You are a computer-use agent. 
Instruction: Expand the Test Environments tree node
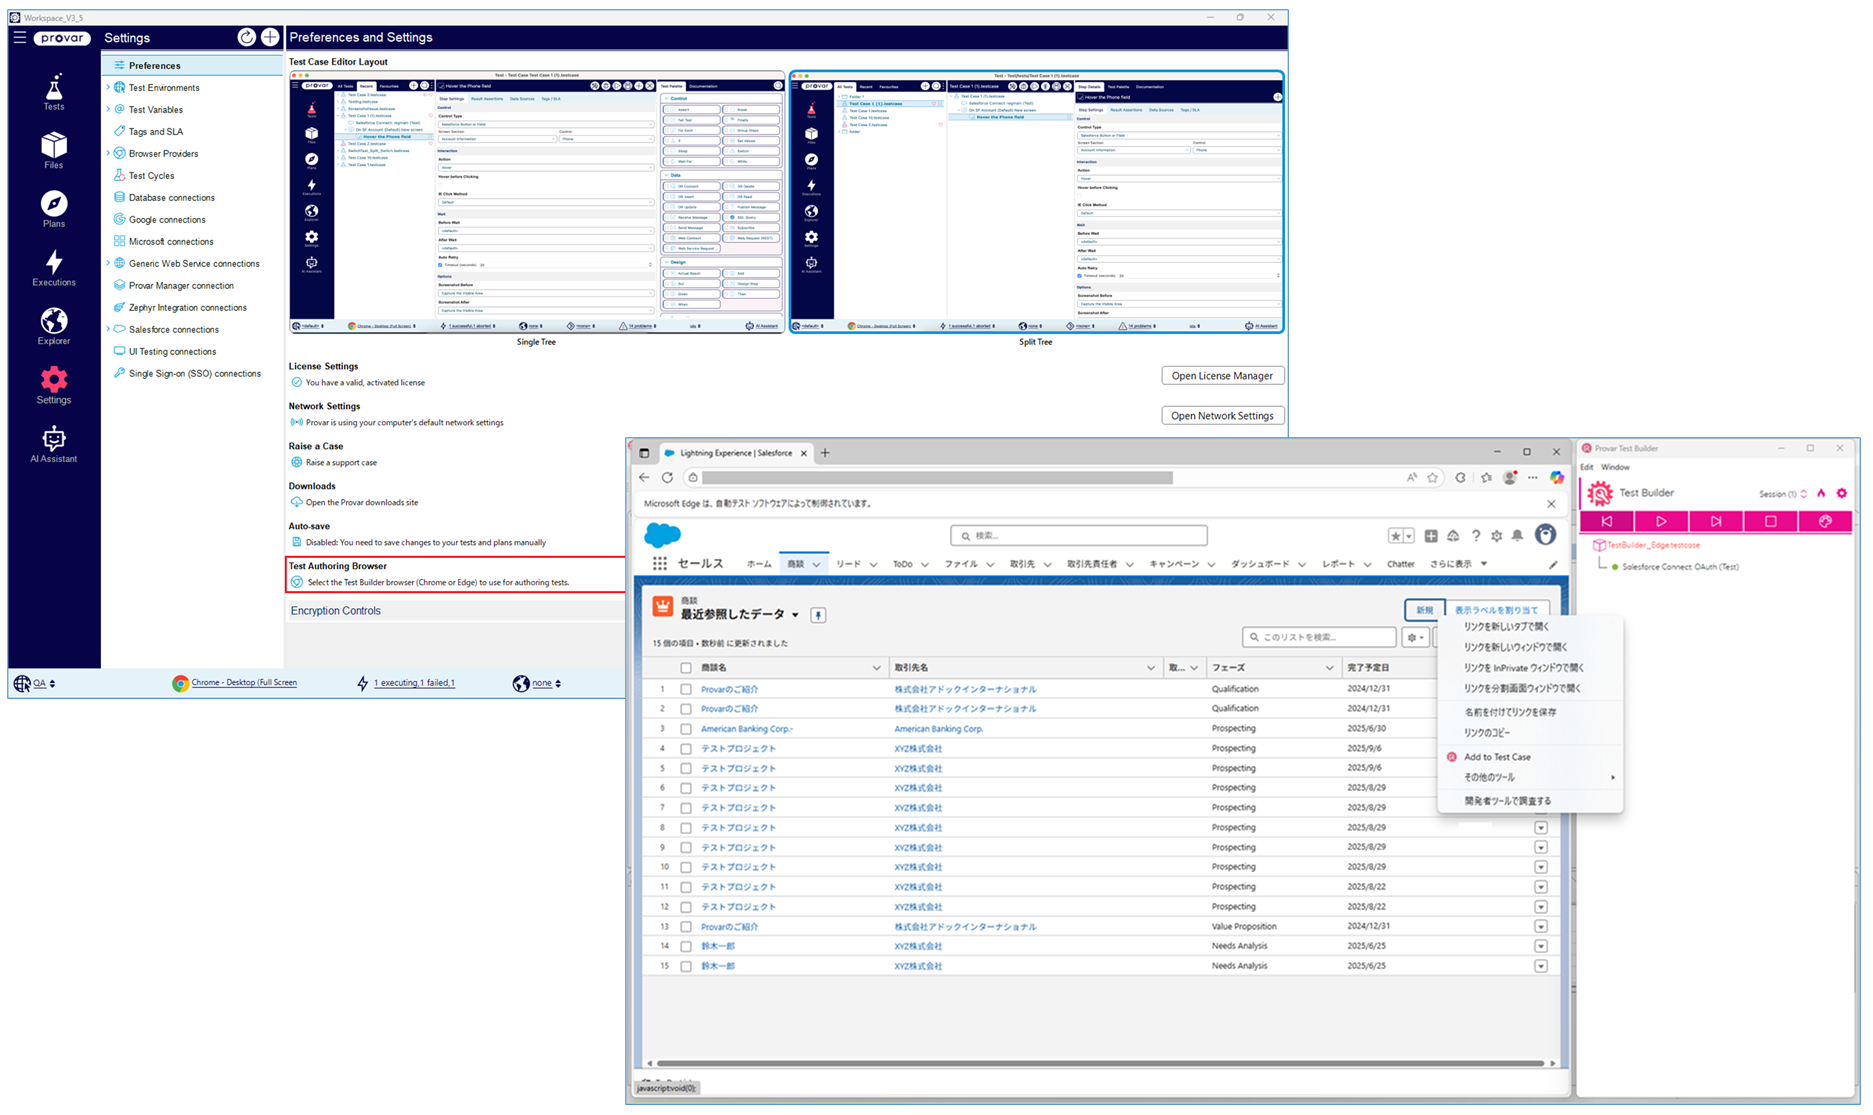[x=108, y=88]
